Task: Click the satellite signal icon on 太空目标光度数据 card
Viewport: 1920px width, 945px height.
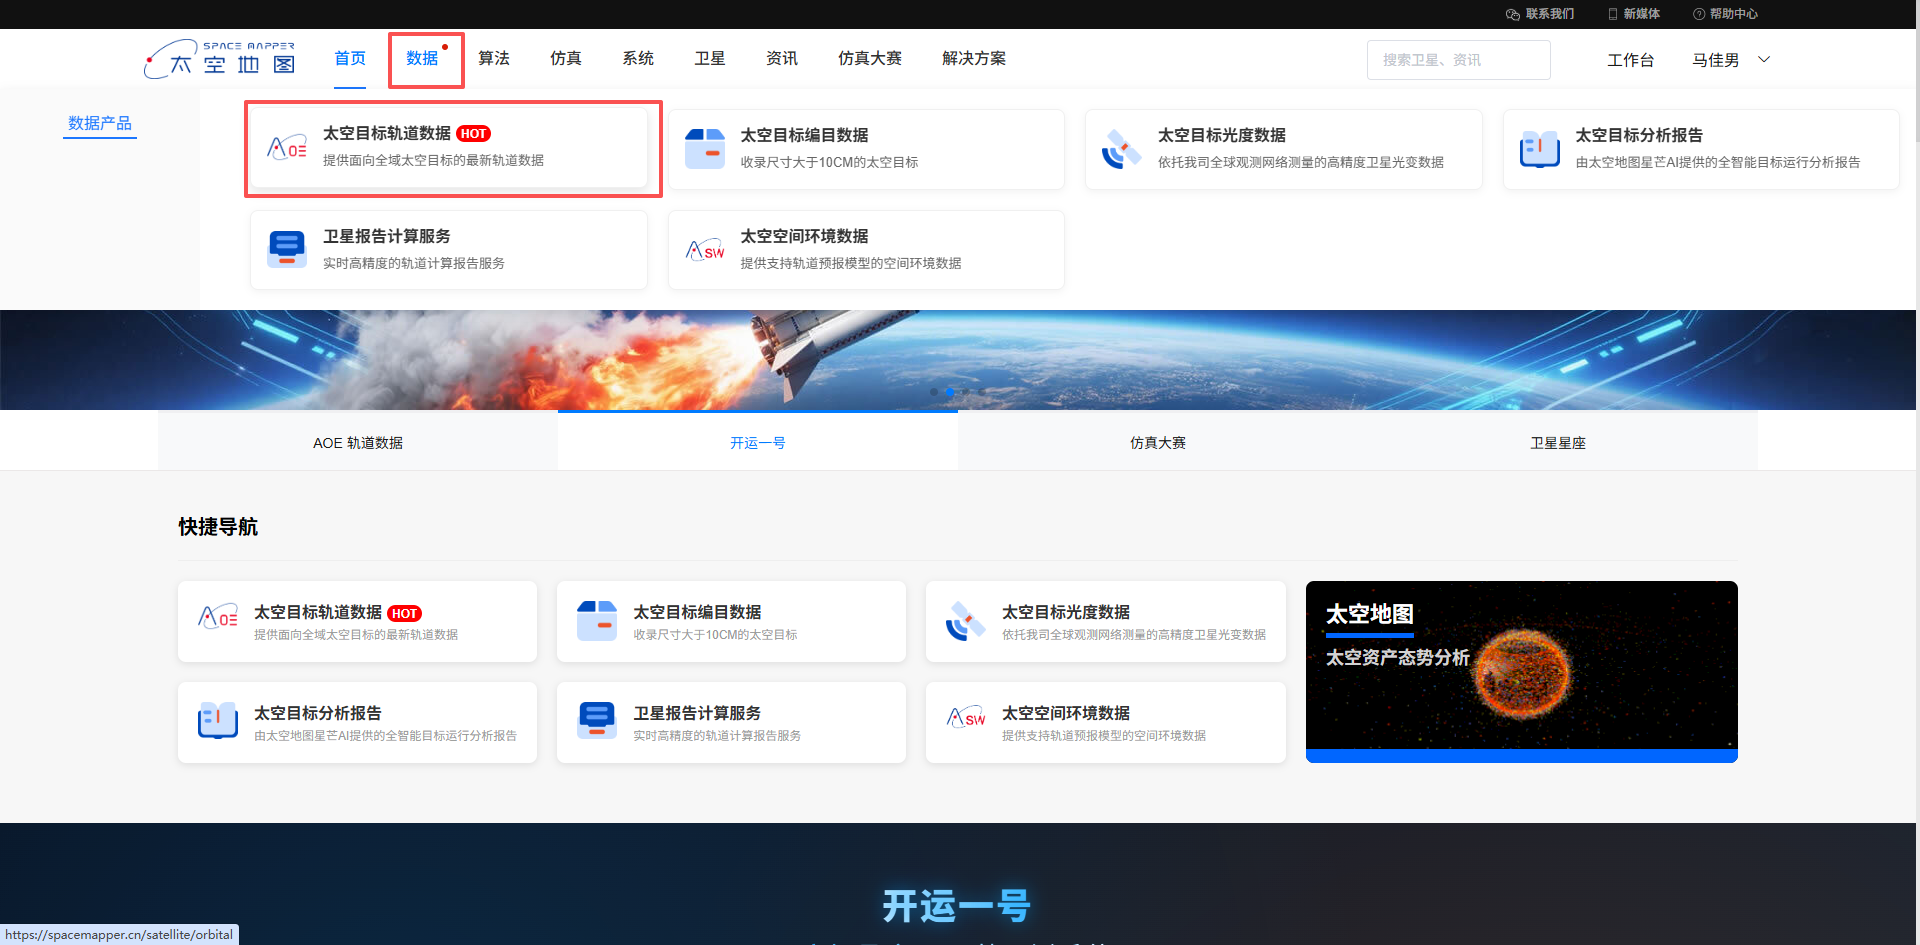Action: pyautogui.click(x=1123, y=147)
